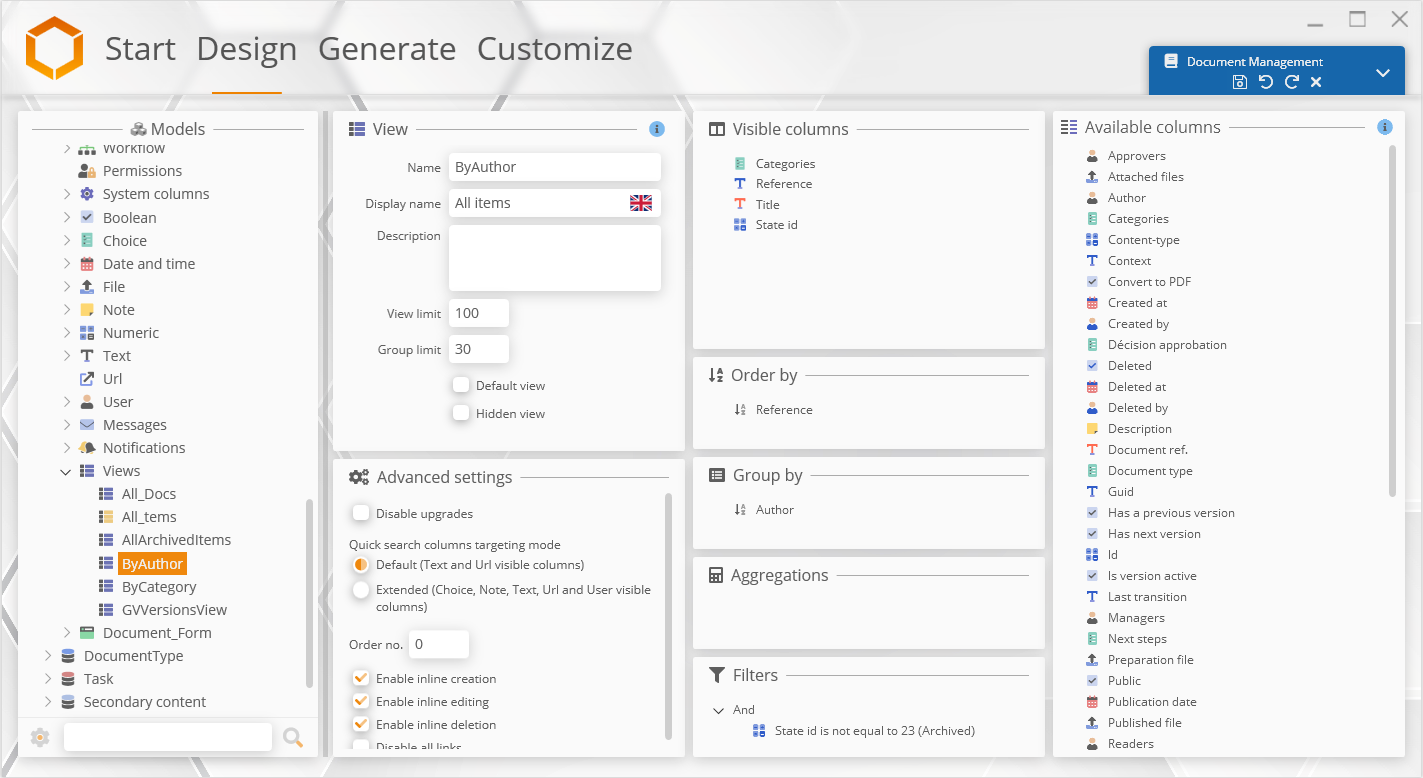Select the AllArchivedItems view
1423x778 pixels.
[176, 540]
